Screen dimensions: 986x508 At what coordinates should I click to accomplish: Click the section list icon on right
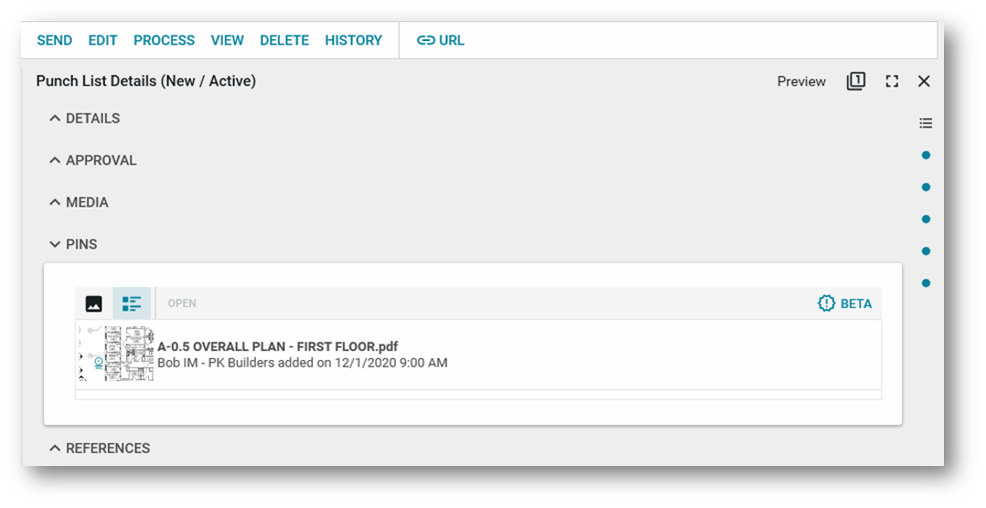[x=926, y=123]
